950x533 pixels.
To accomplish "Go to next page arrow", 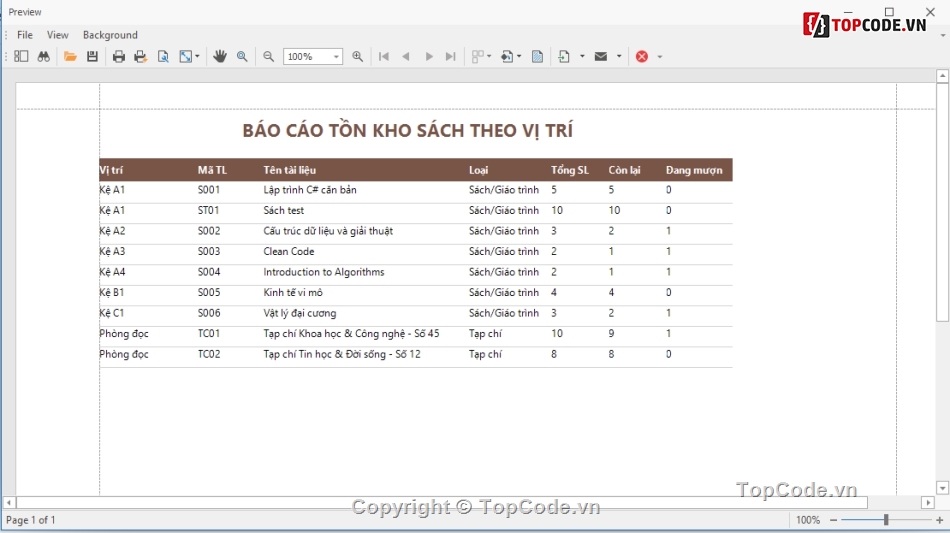I will click(429, 56).
